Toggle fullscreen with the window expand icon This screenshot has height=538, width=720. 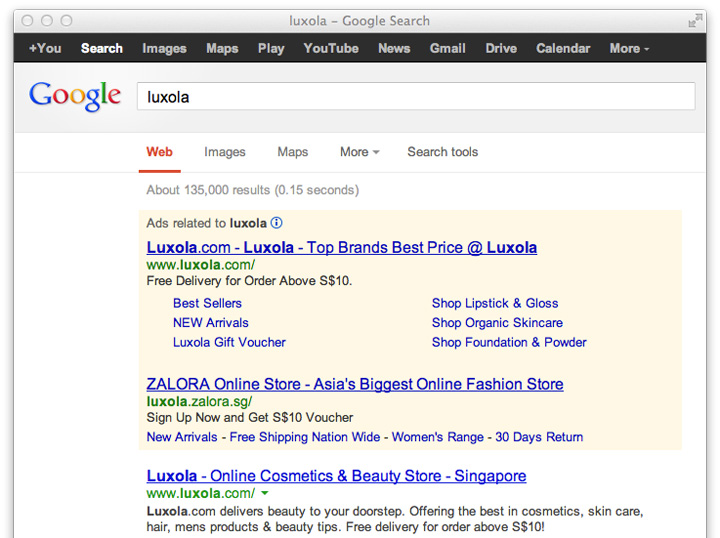coord(695,21)
